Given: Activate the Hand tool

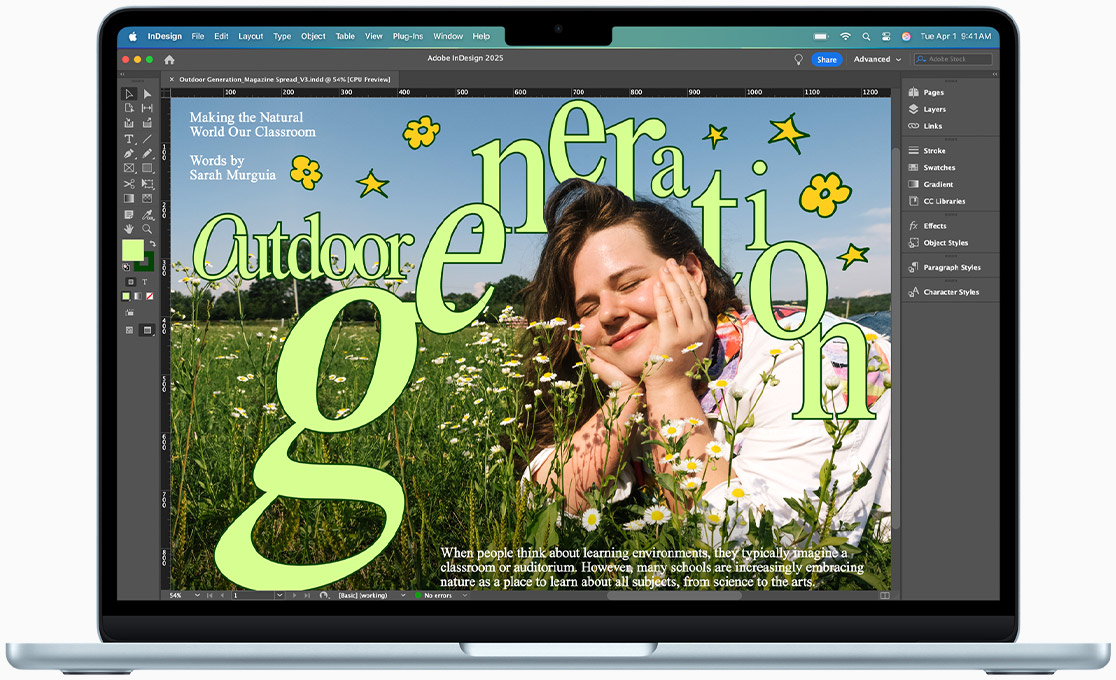Looking at the screenshot, I should 129,229.
